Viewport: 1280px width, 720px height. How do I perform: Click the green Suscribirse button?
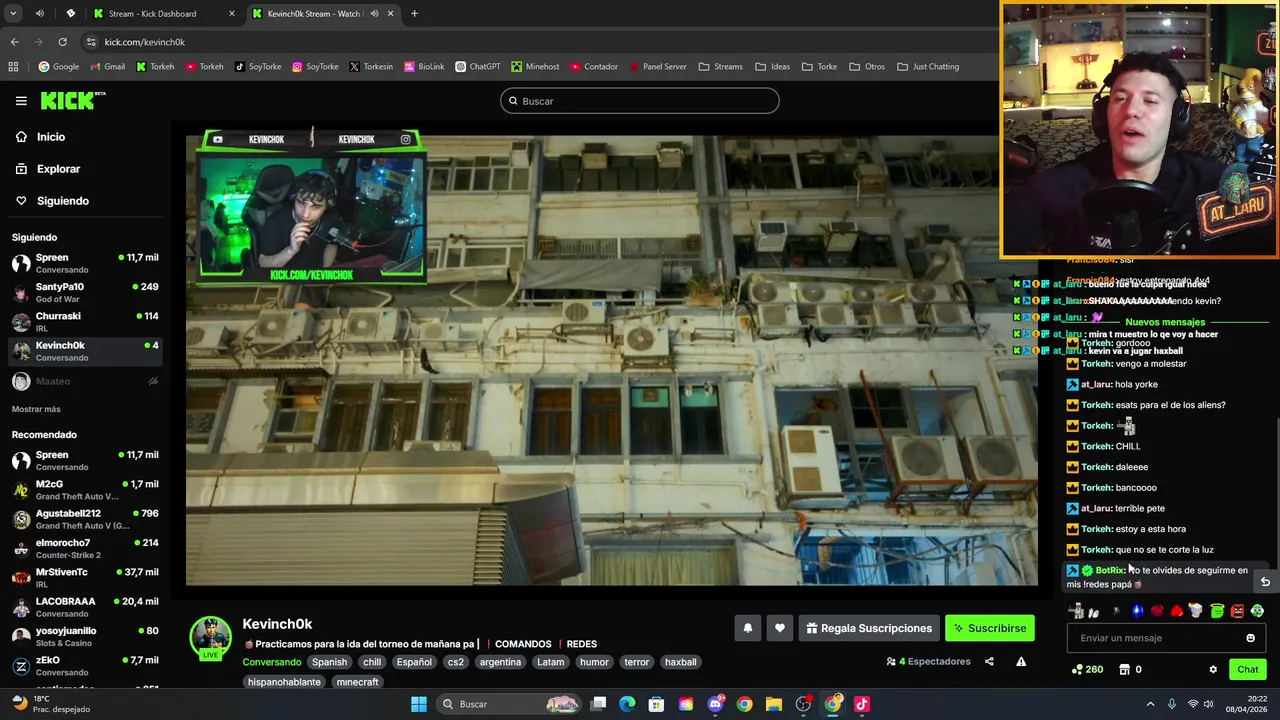point(990,628)
